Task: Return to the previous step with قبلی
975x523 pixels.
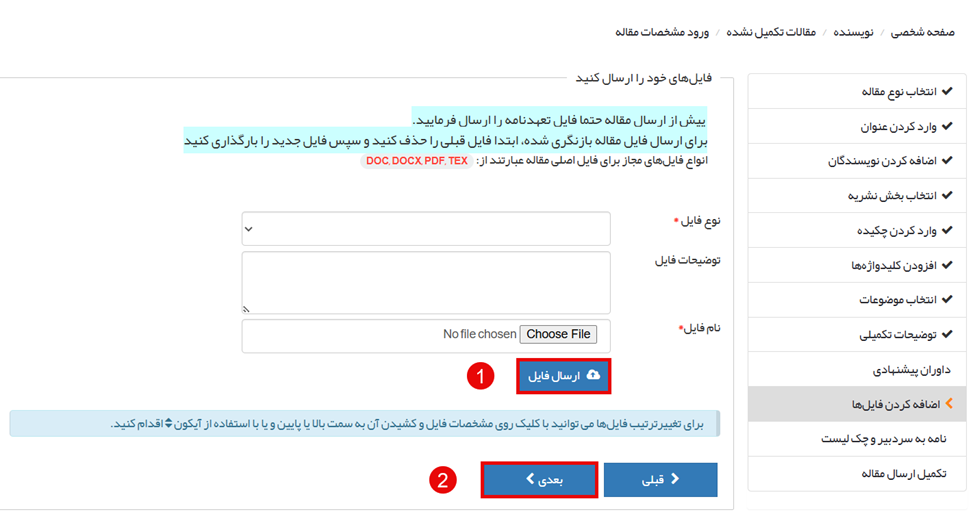Action: pyautogui.click(x=660, y=480)
